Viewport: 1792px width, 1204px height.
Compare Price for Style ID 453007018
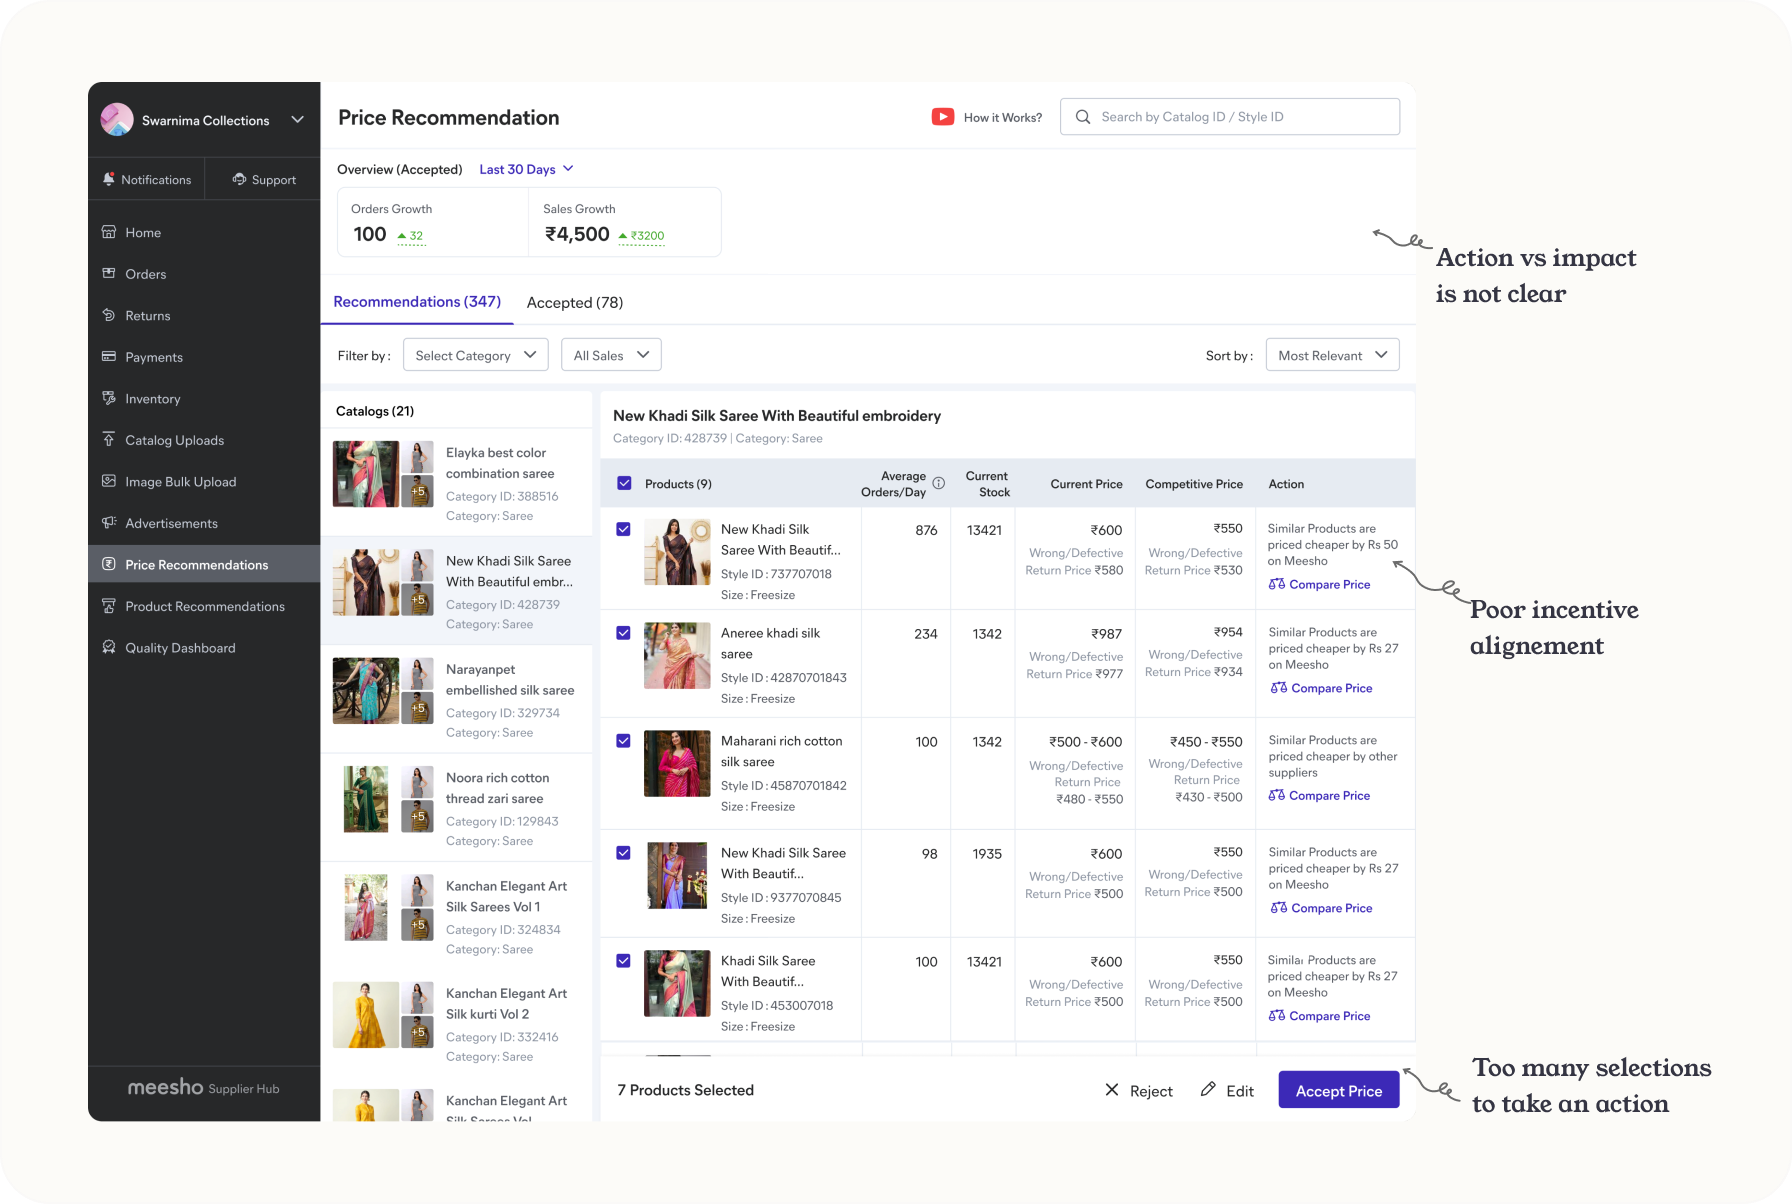[x=1319, y=1016]
